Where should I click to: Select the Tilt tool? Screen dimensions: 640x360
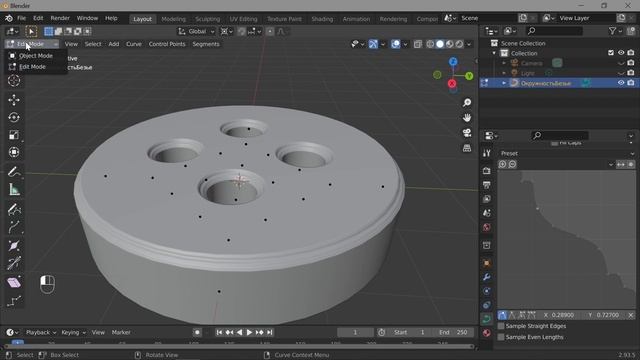(x=14, y=263)
